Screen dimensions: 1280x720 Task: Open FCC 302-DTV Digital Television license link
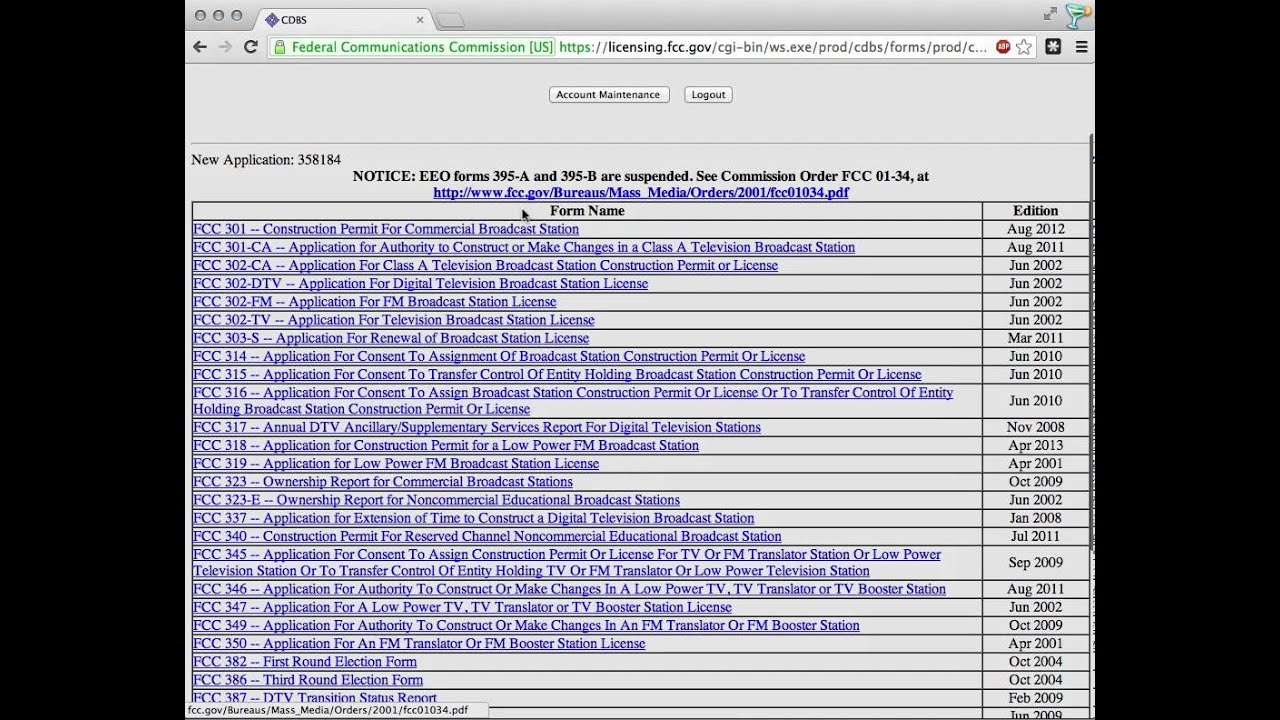coord(420,284)
